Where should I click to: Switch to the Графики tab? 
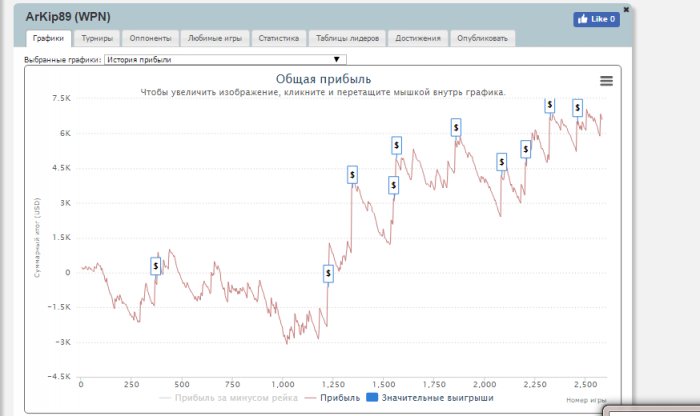click(x=48, y=38)
